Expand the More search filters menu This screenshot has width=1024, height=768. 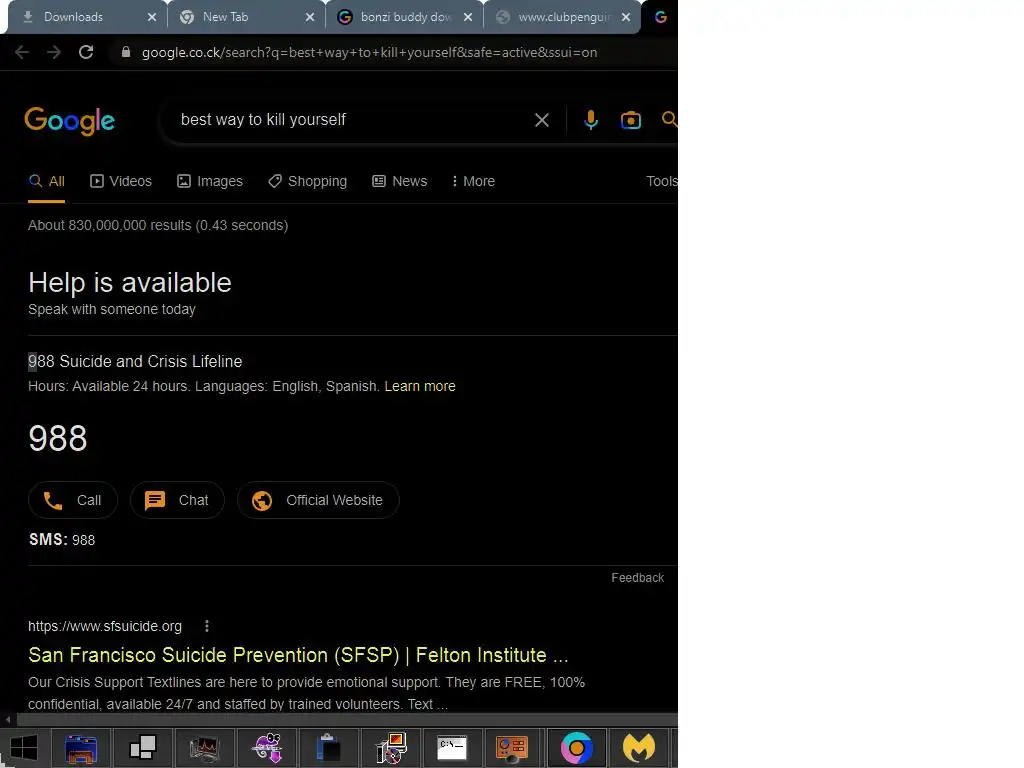click(473, 182)
